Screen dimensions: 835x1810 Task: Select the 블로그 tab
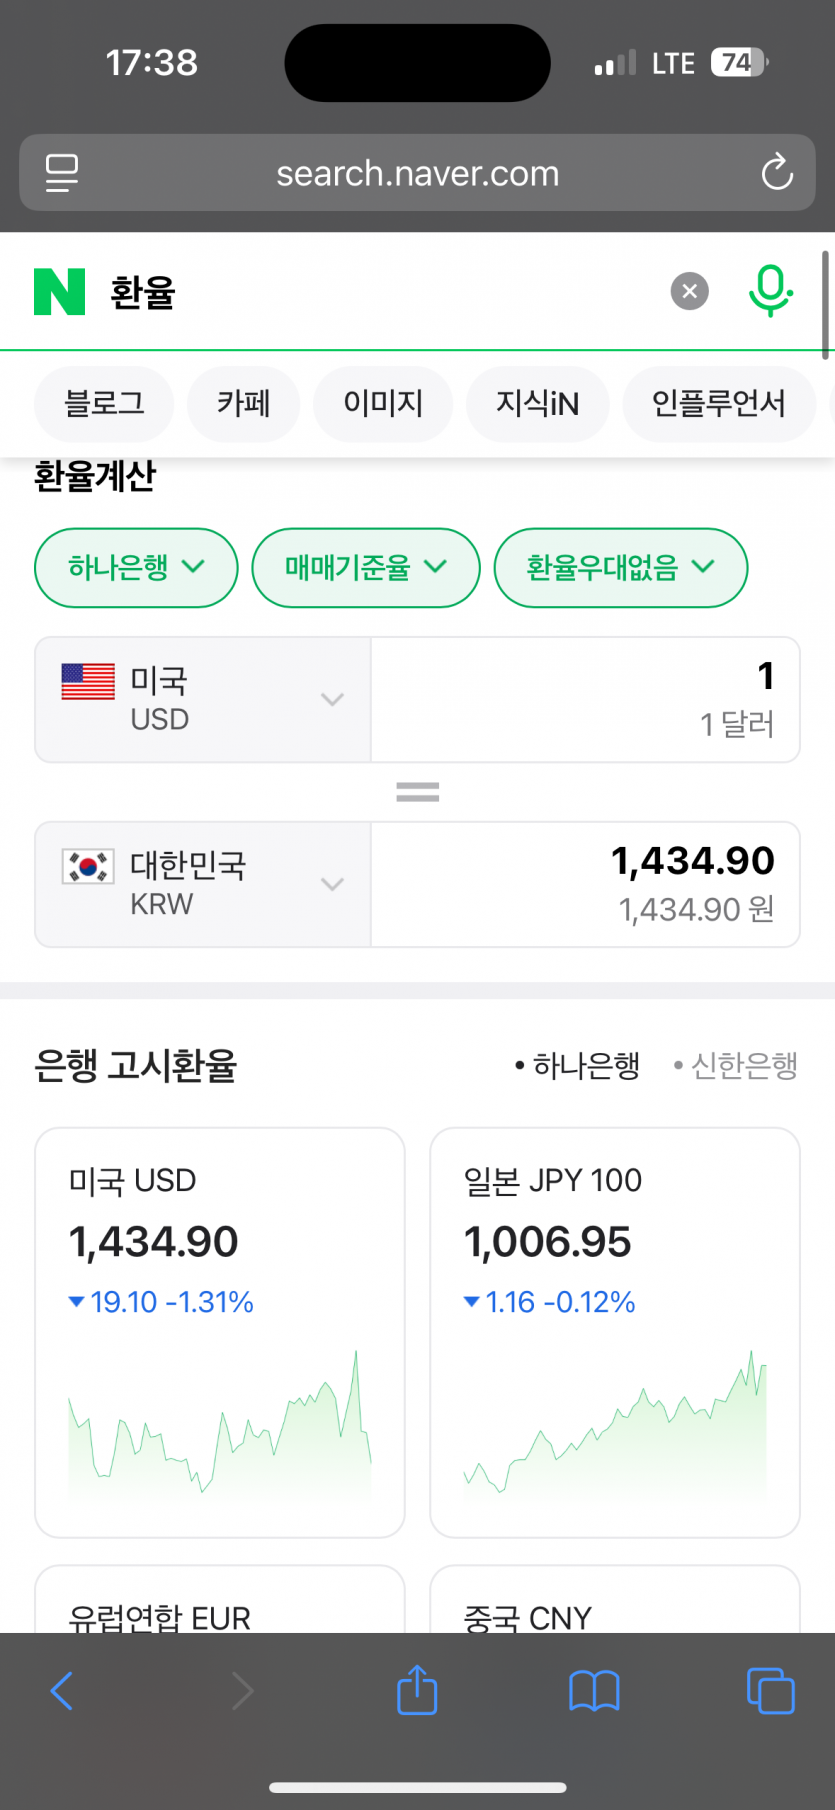tap(104, 404)
